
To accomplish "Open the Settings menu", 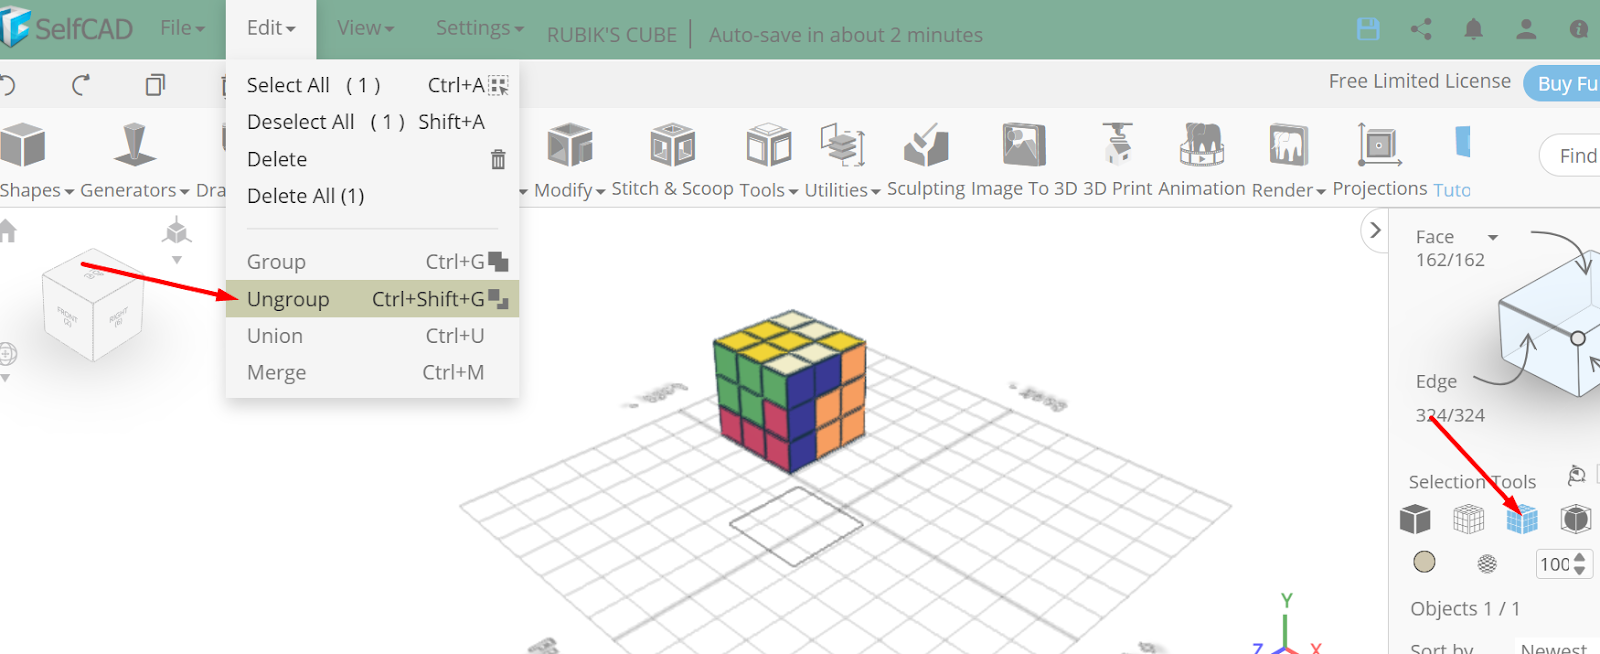I will coord(479,28).
